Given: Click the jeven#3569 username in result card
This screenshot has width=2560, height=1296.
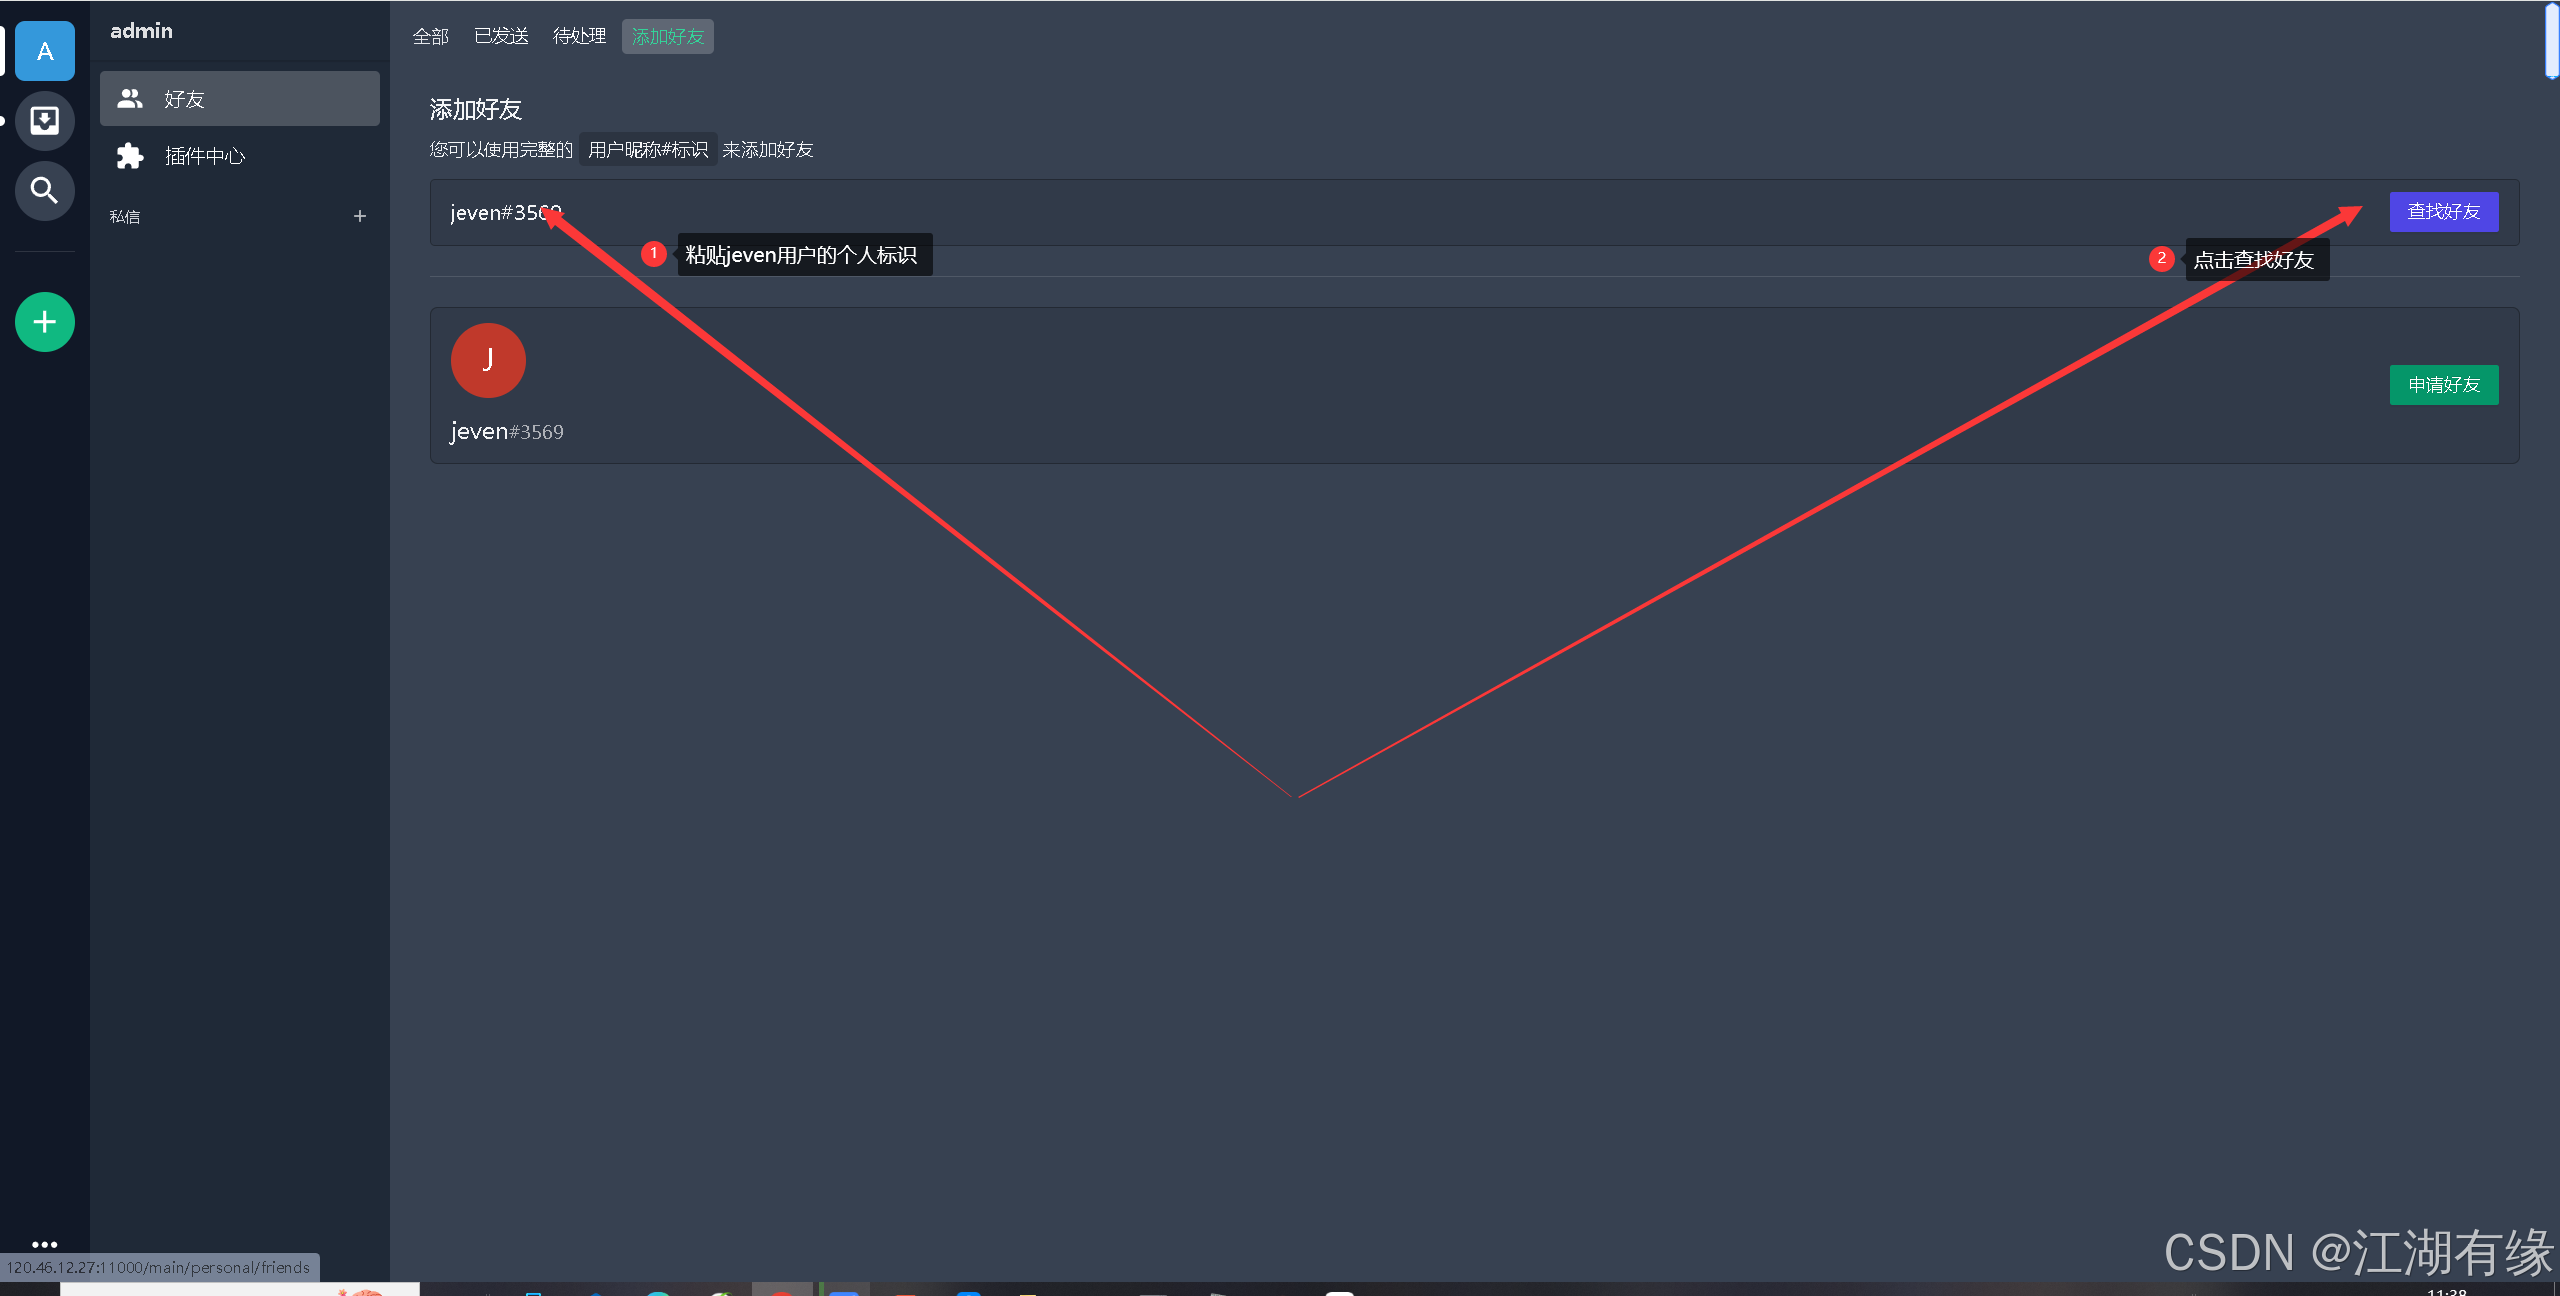Looking at the screenshot, I should point(507,432).
